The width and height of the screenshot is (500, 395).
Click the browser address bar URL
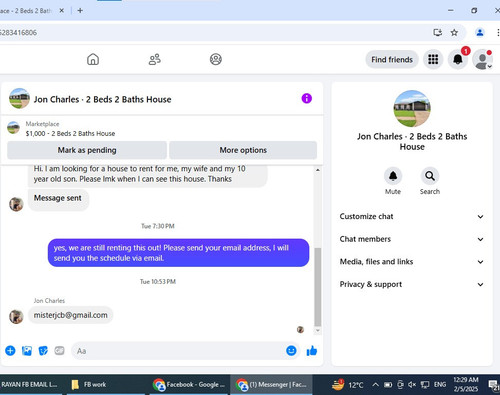point(18,33)
